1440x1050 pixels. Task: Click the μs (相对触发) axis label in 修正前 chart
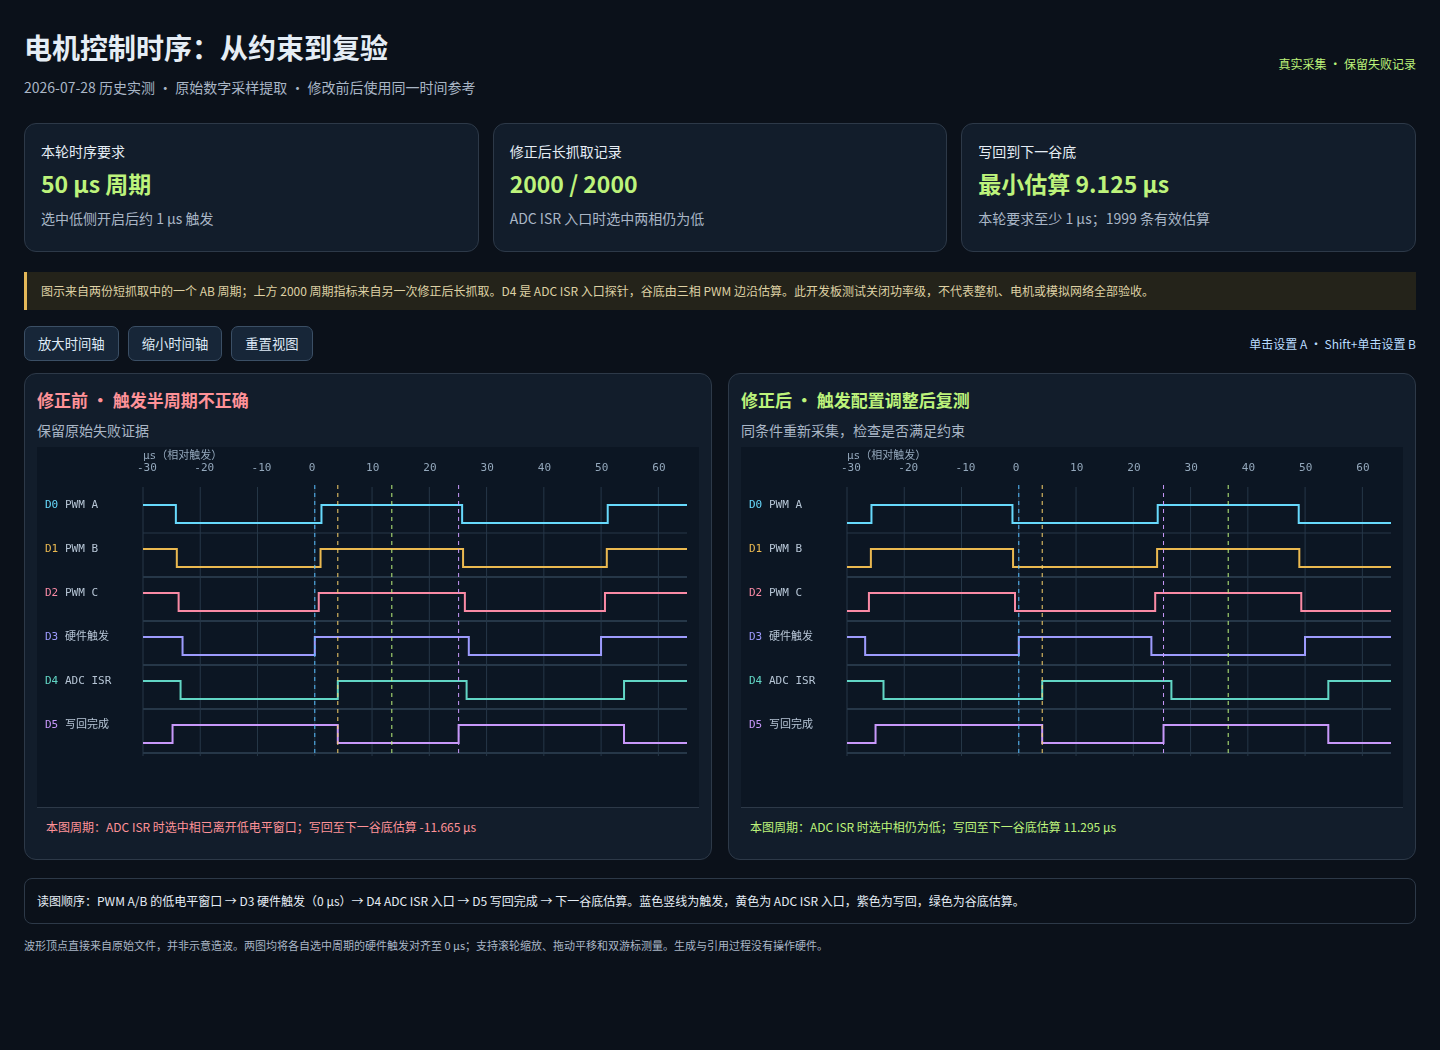(180, 455)
